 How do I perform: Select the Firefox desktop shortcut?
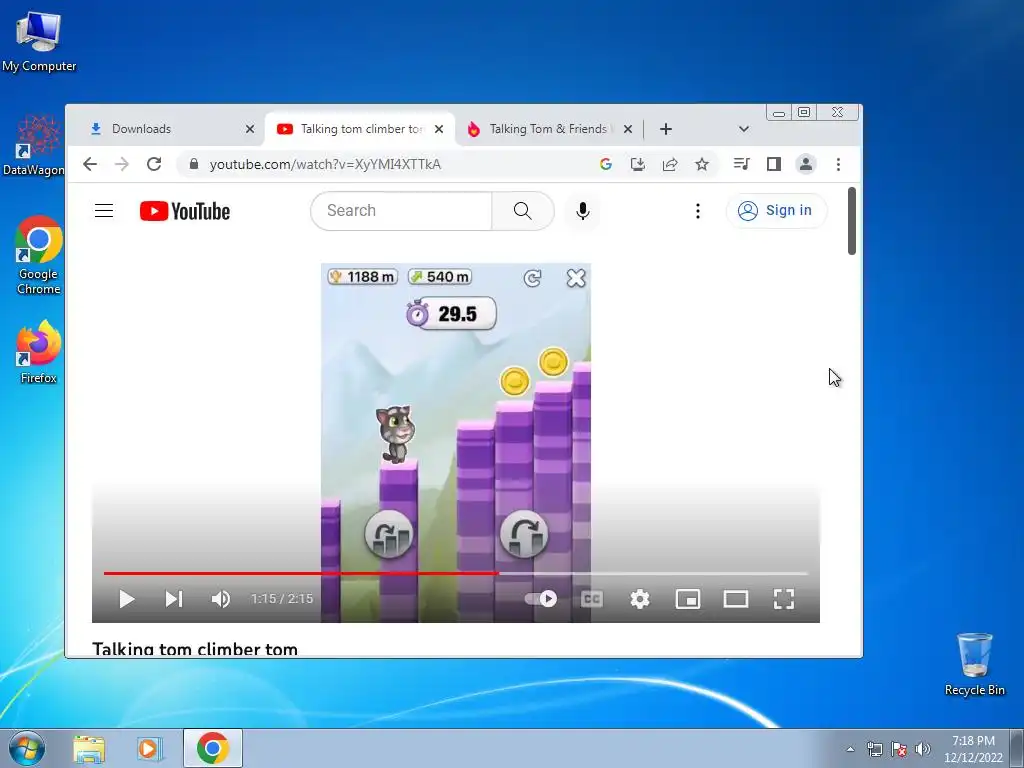pos(39,352)
